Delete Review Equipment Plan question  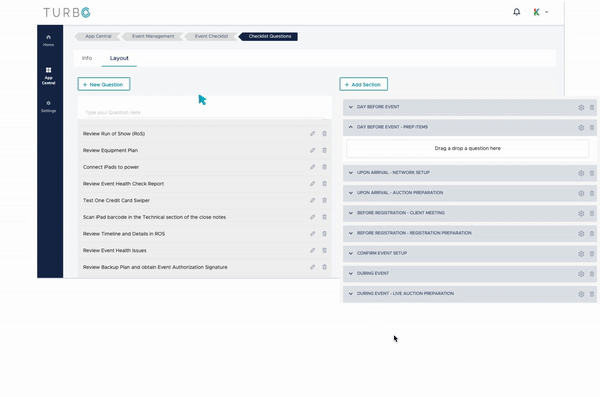click(324, 150)
